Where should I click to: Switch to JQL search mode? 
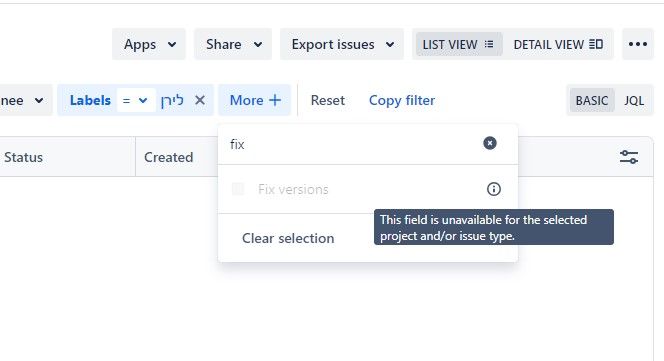pos(634,100)
